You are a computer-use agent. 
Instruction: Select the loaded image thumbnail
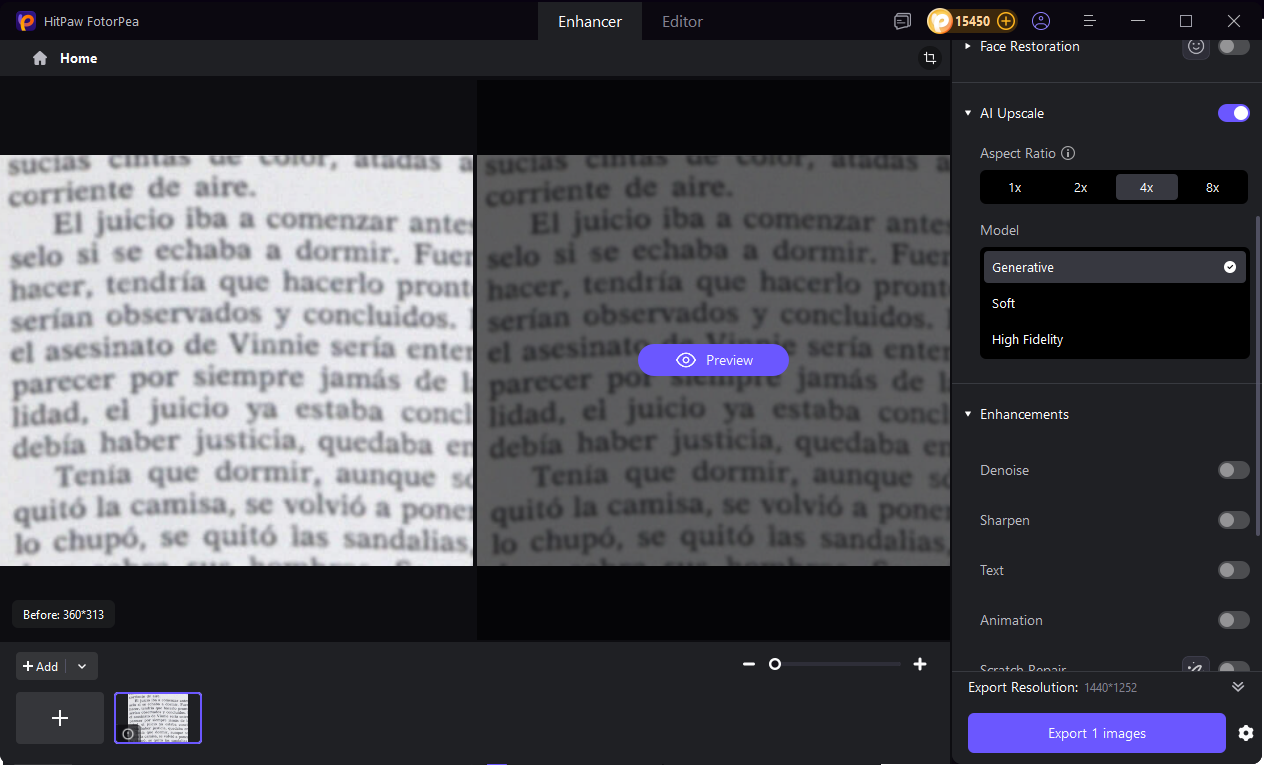coord(158,718)
